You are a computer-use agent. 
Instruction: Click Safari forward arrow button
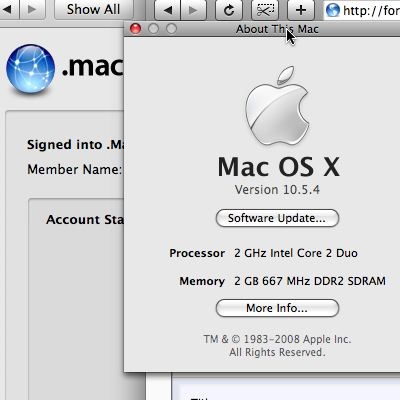point(193,10)
